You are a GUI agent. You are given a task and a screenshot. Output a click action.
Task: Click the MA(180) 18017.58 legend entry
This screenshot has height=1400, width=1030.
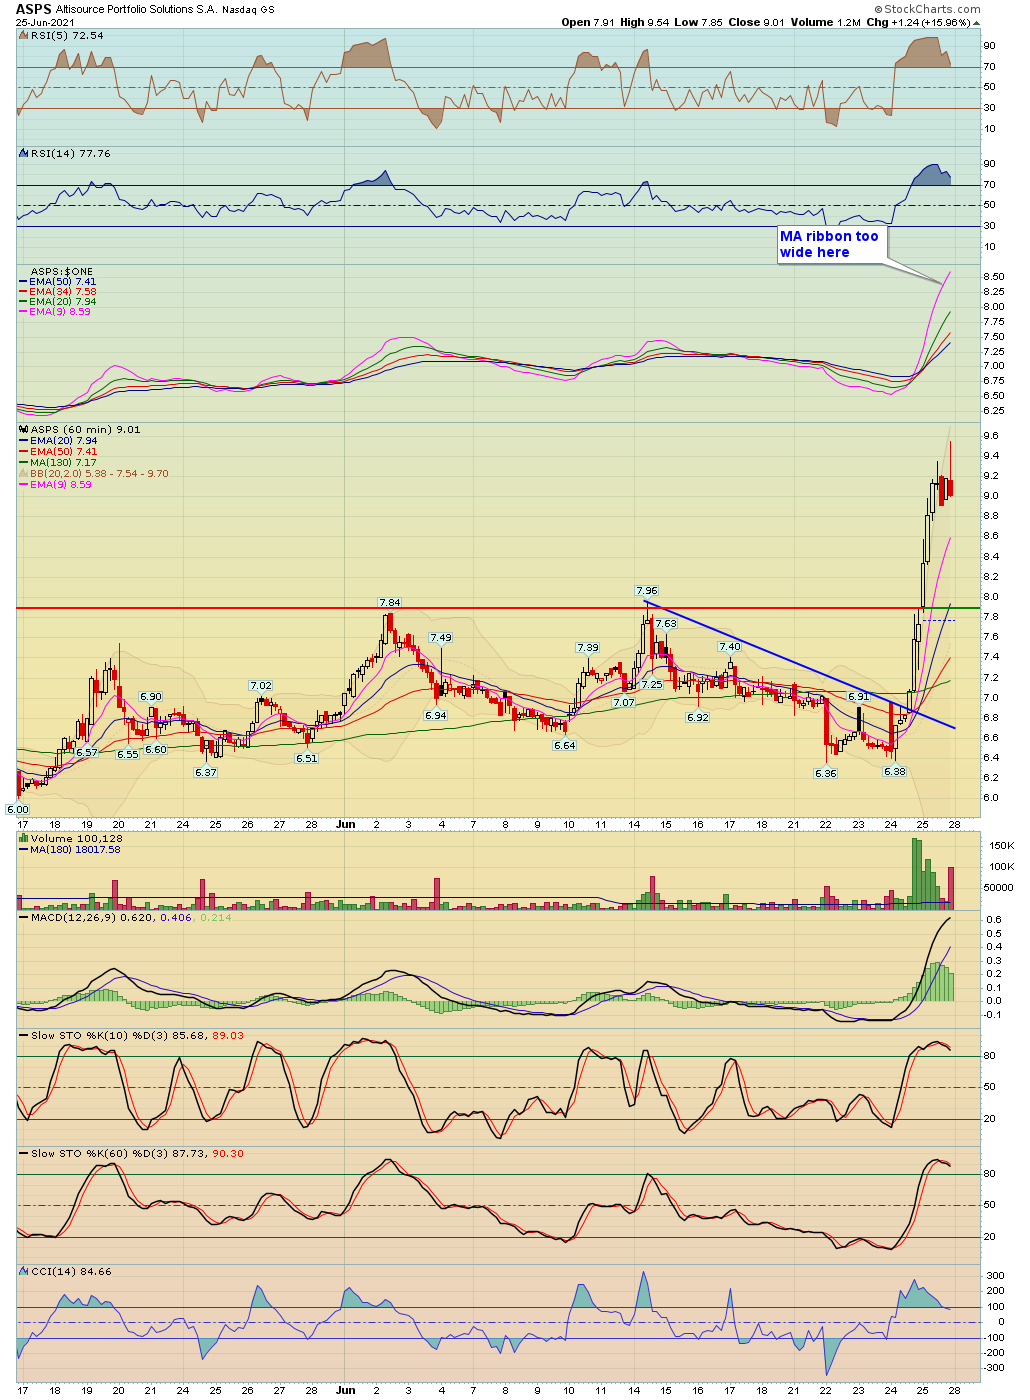75,850
